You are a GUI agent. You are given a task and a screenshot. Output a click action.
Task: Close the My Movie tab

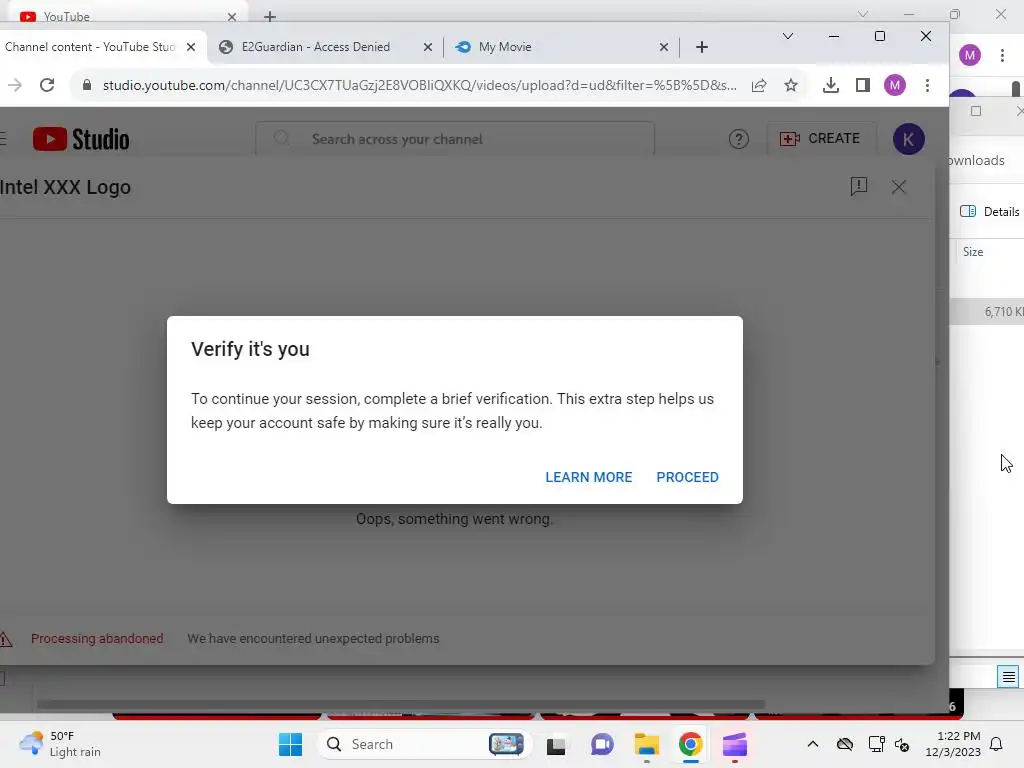664,47
